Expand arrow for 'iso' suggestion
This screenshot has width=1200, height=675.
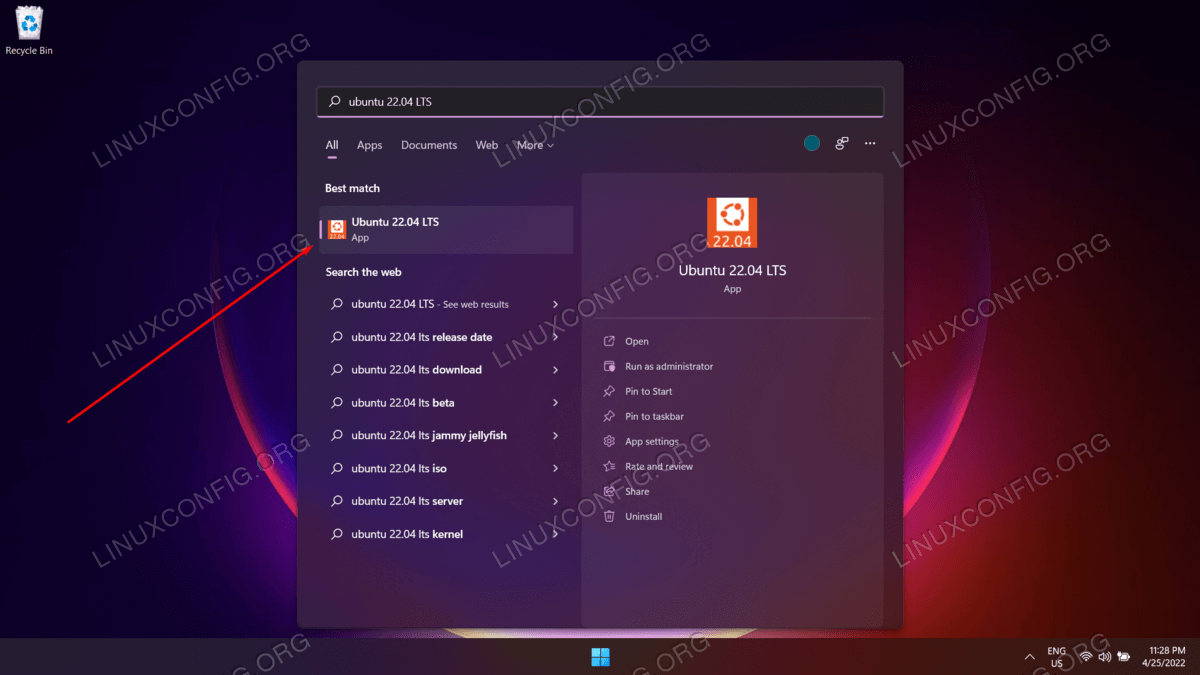click(x=556, y=468)
